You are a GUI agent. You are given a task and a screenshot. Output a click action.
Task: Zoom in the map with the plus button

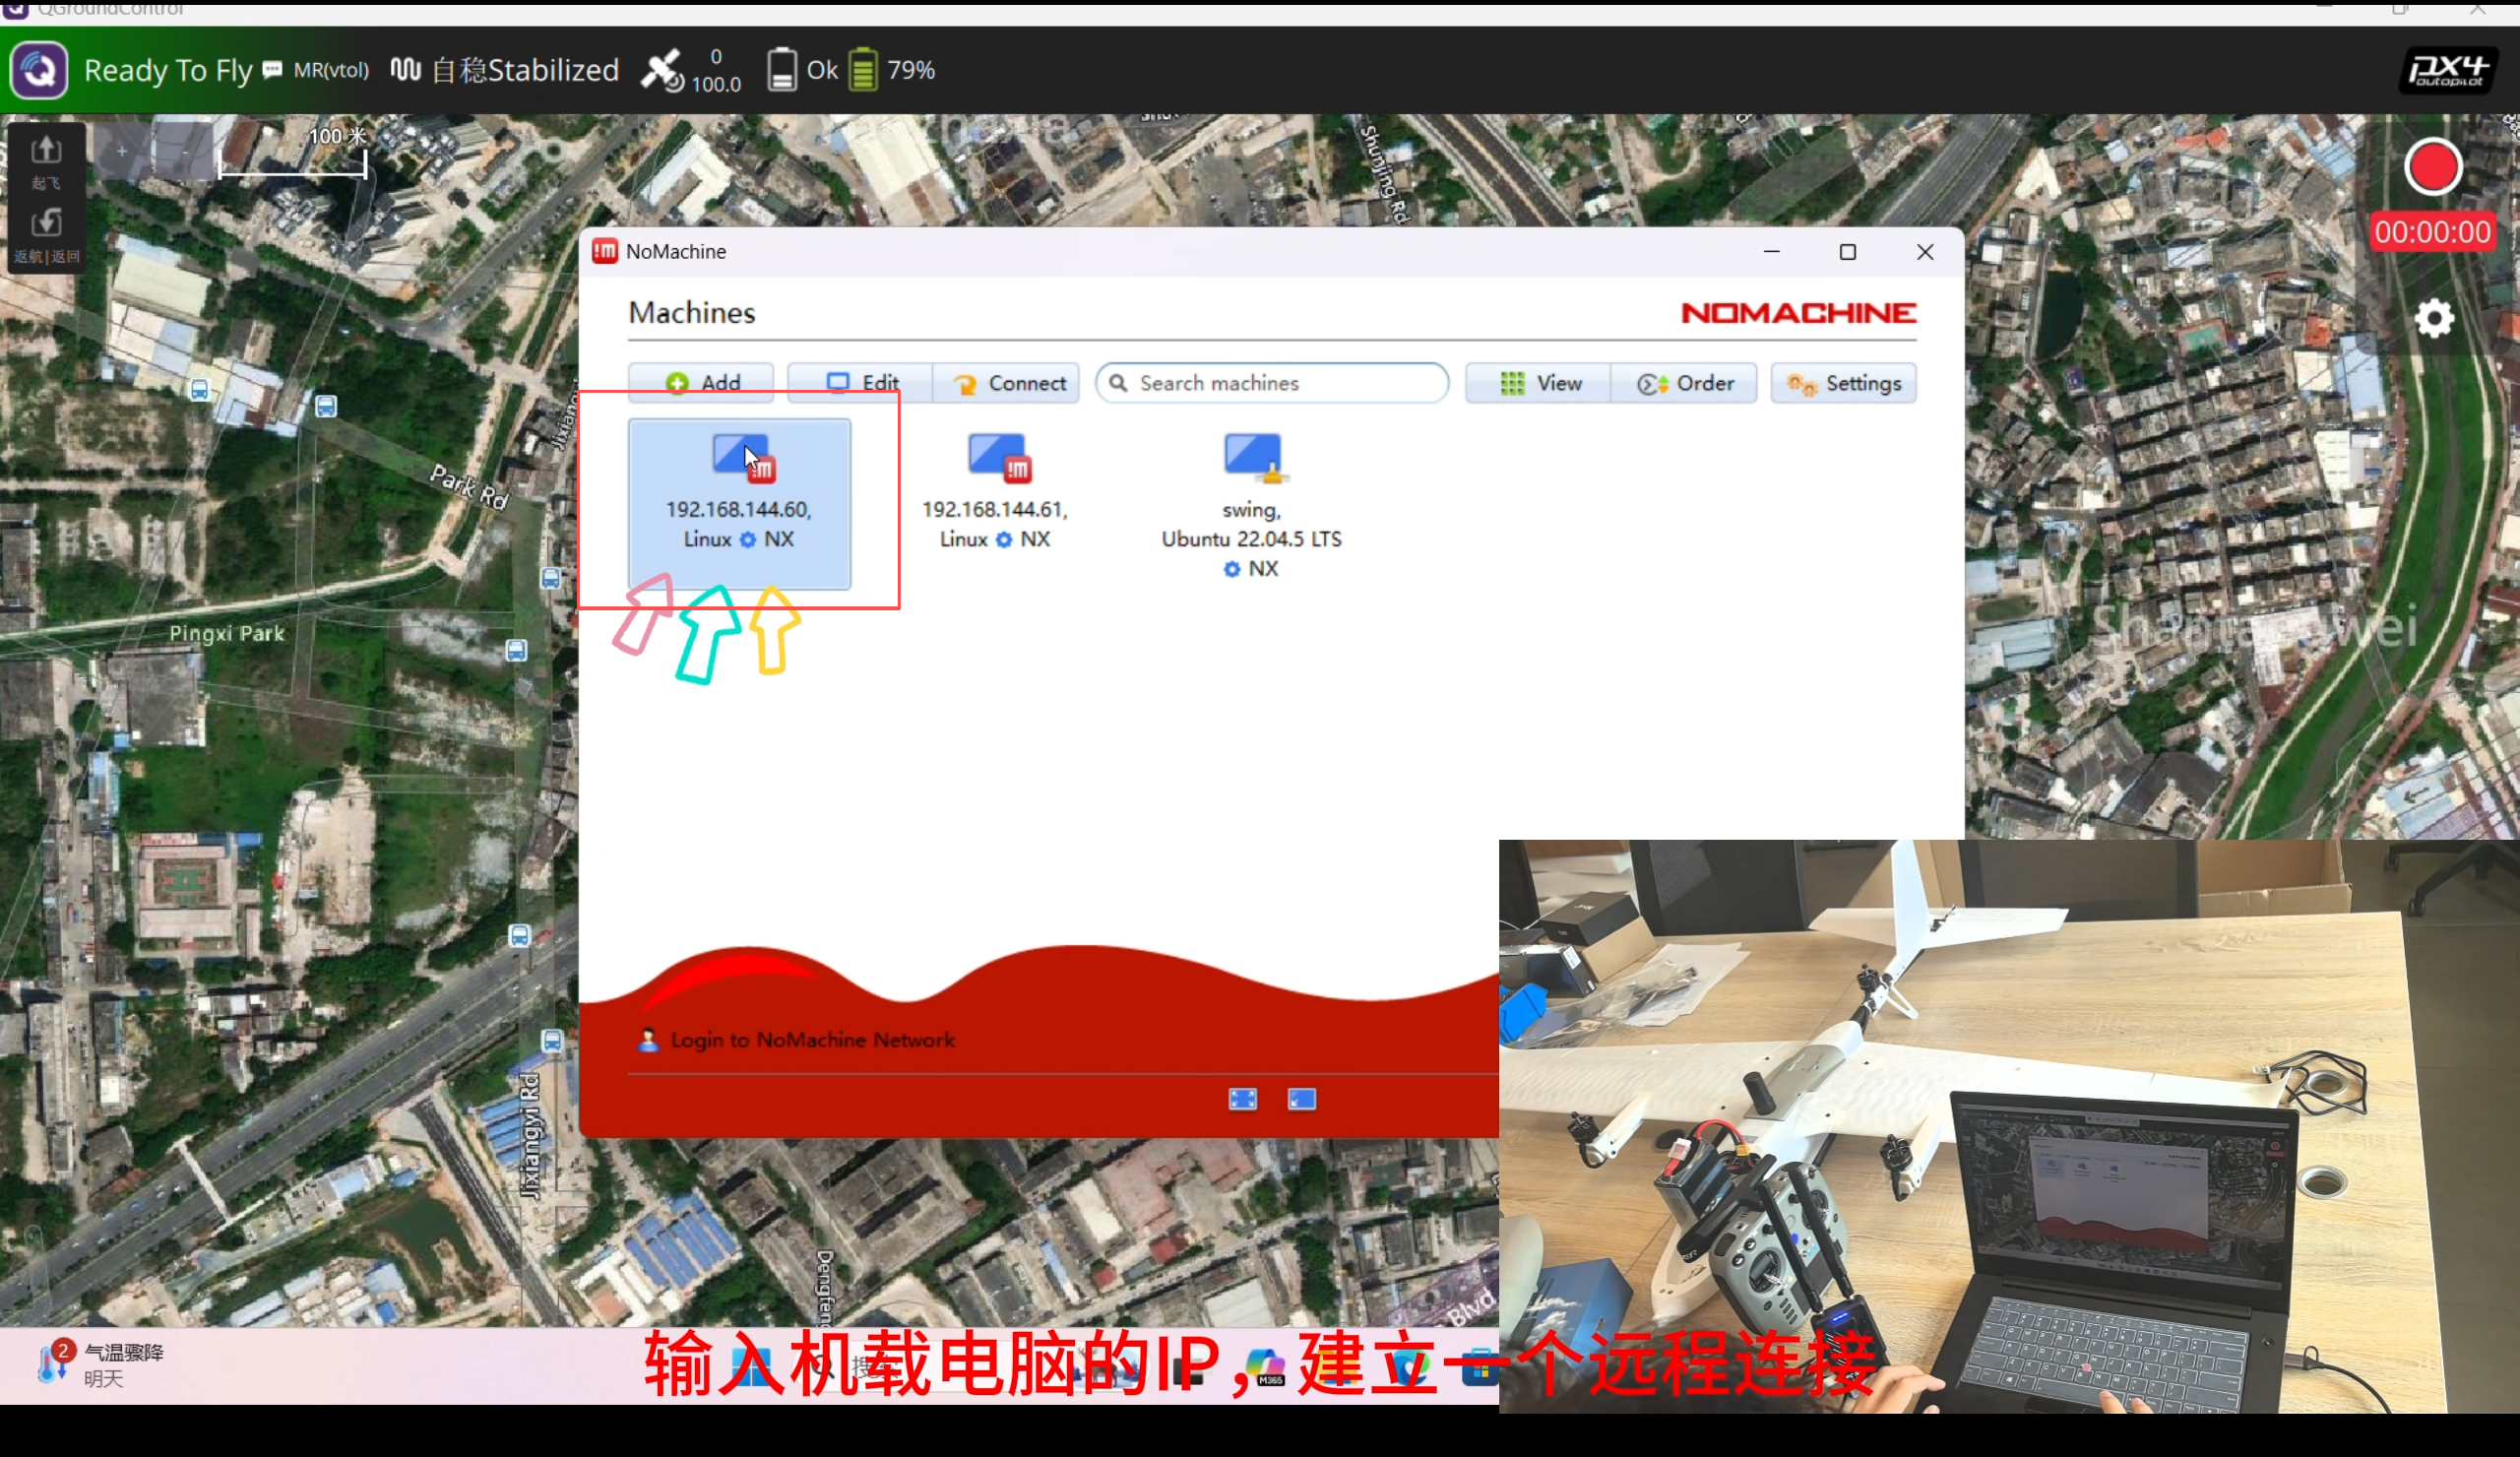[x=122, y=152]
